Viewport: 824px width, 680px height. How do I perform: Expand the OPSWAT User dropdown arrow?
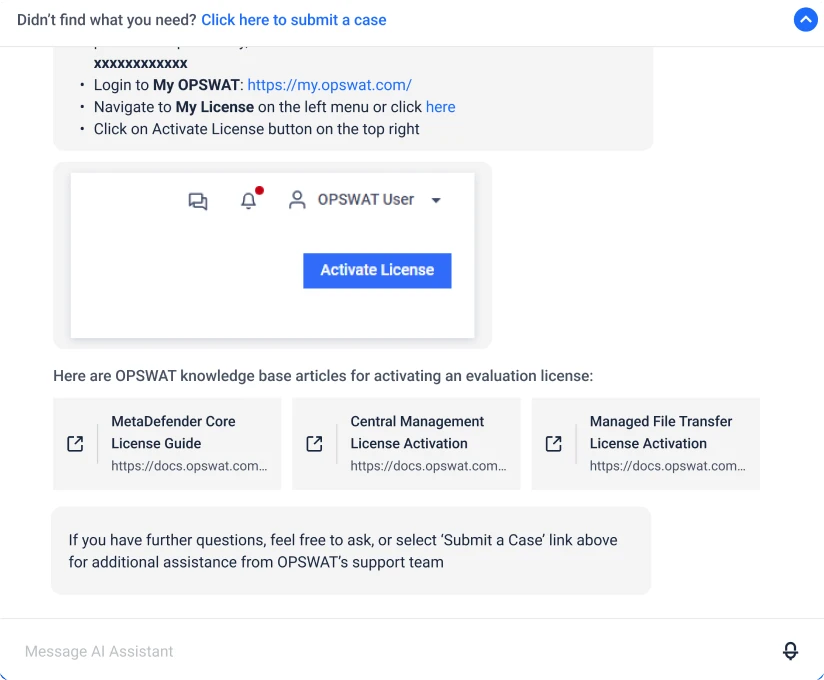point(436,200)
